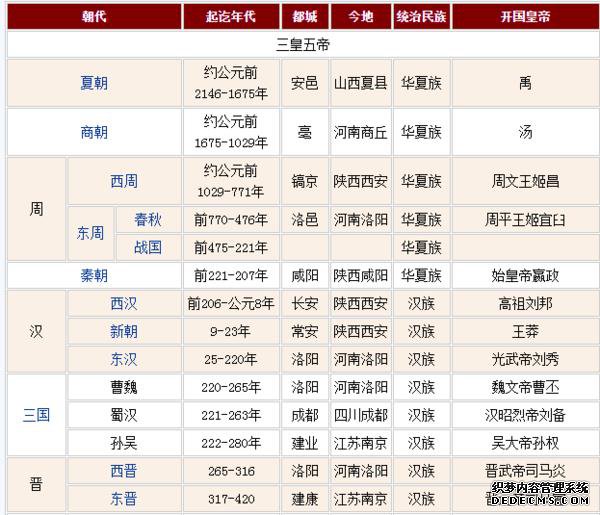Click the 山西夏县 location cell

click(361, 83)
